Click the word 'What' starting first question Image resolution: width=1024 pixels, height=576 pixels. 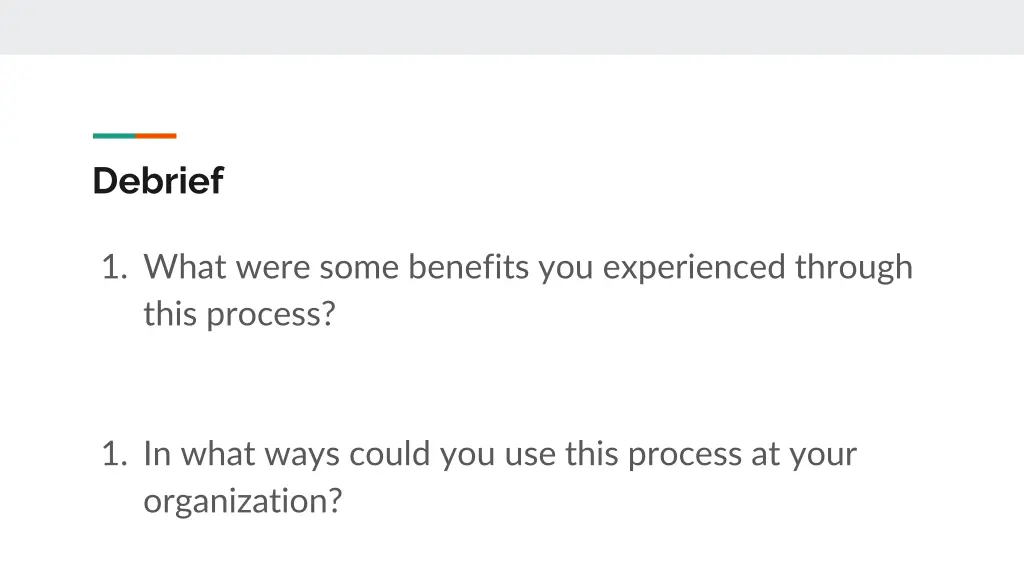click(185, 266)
